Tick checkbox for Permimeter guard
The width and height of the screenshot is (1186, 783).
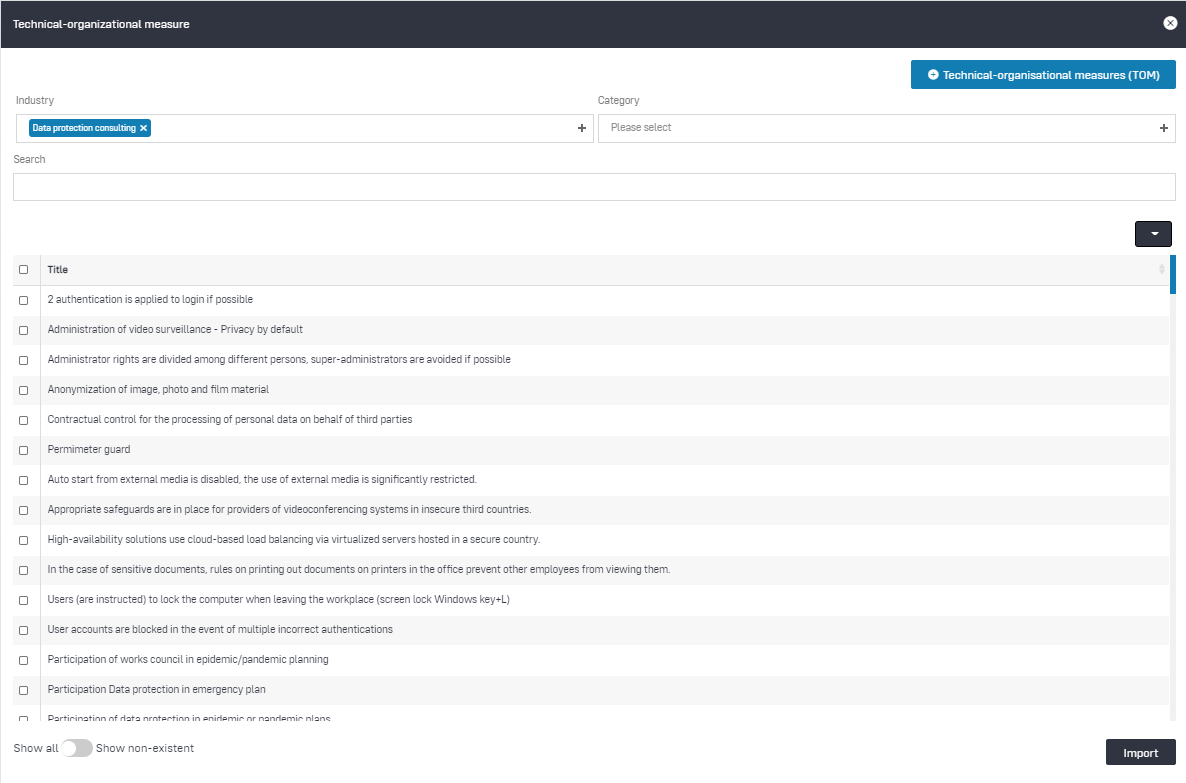(24, 450)
